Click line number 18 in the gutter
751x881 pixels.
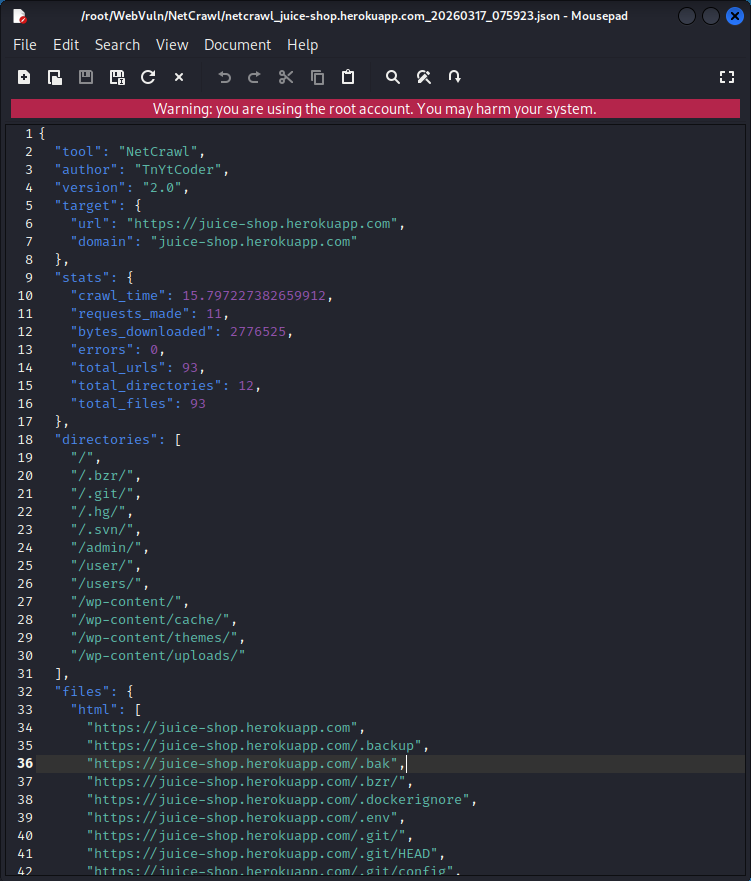25,439
